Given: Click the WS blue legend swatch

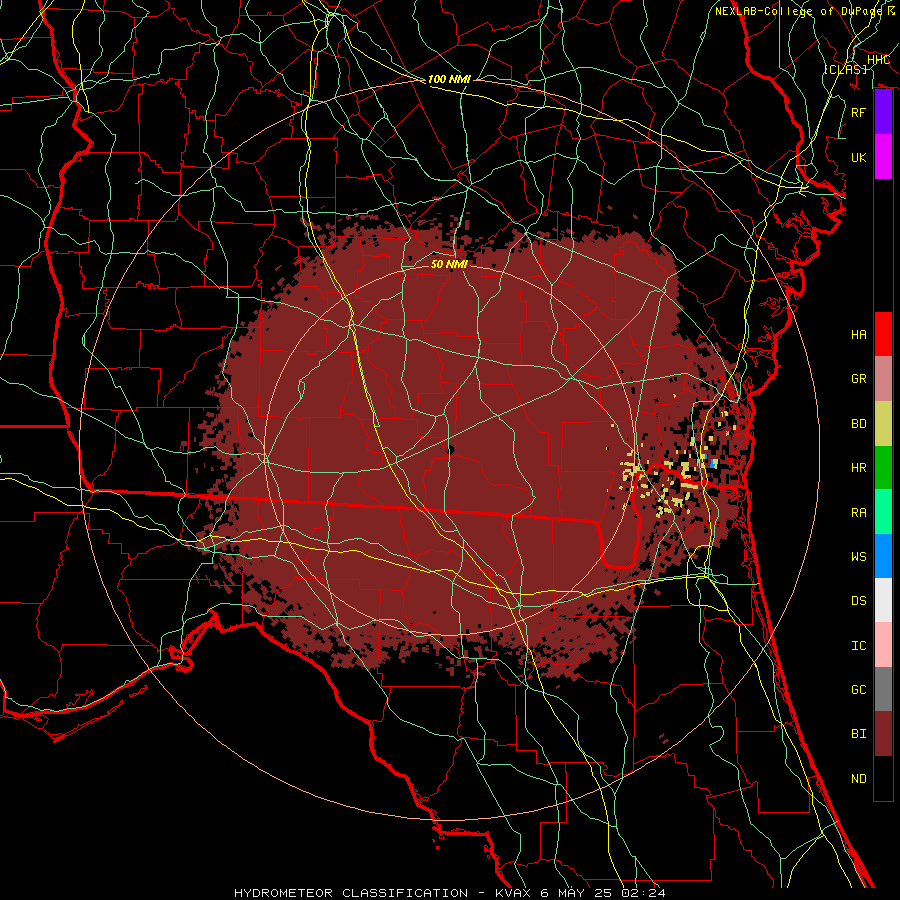Looking at the screenshot, I should click(x=883, y=556).
